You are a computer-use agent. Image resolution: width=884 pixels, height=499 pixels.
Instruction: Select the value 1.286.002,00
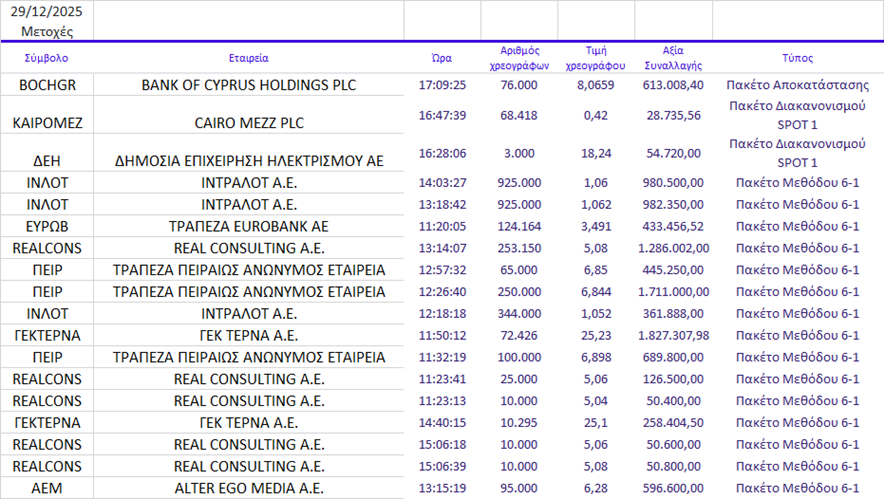(x=673, y=248)
